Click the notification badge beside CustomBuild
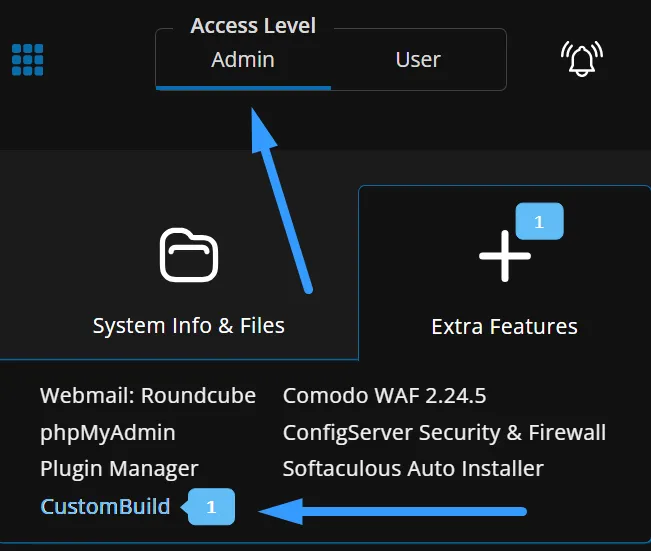The image size is (651, 551). pyautogui.click(x=211, y=507)
